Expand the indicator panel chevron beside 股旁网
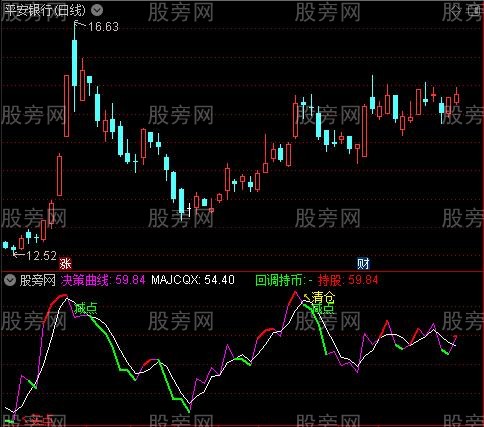This screenshot has width=484, height=427. 10,280
